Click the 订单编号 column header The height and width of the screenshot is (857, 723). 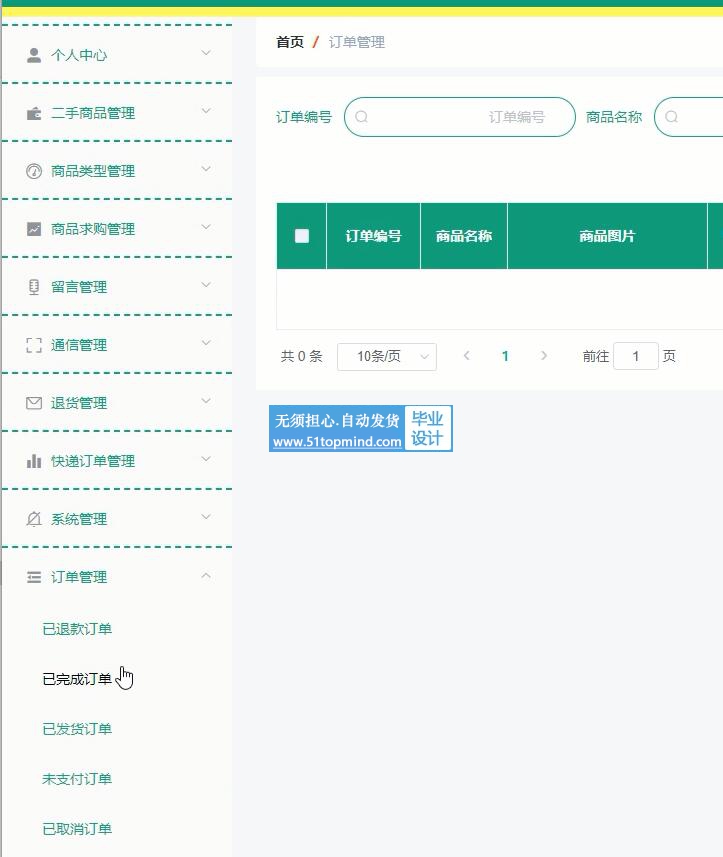click(373, 236)
